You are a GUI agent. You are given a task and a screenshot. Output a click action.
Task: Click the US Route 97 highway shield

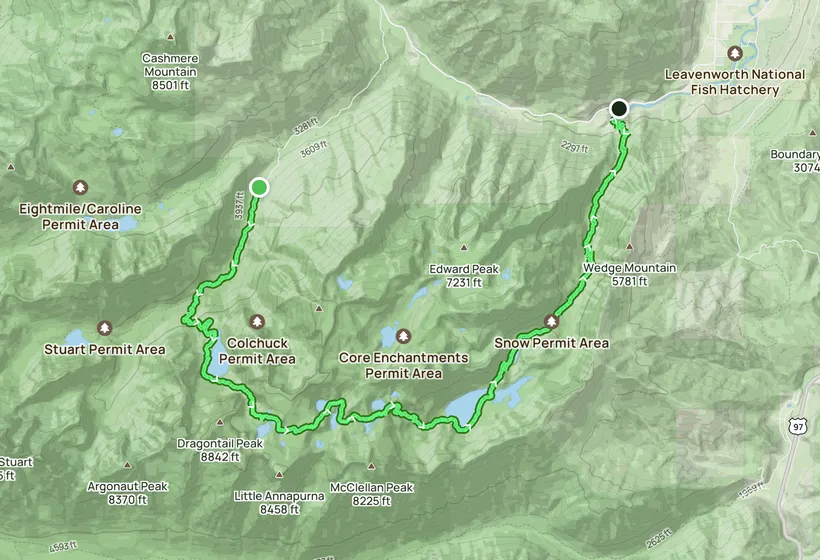click(798, 426)
